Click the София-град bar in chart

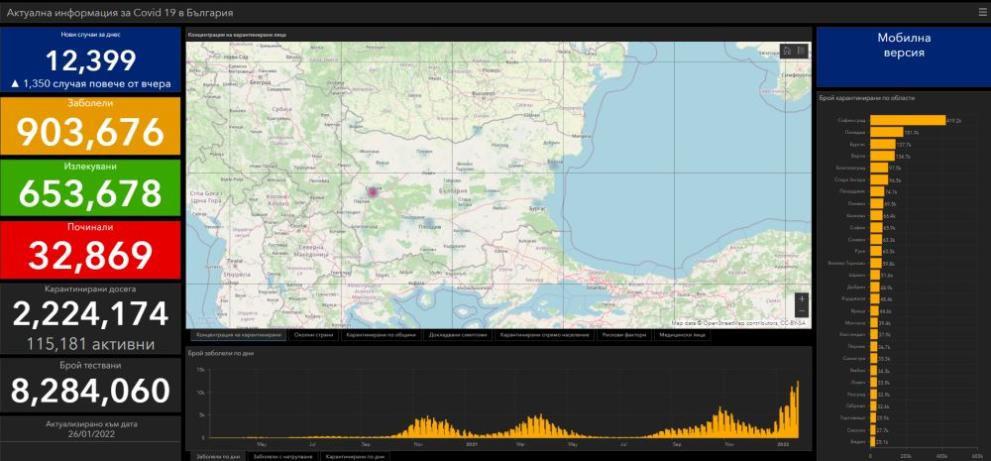[908, 120]
